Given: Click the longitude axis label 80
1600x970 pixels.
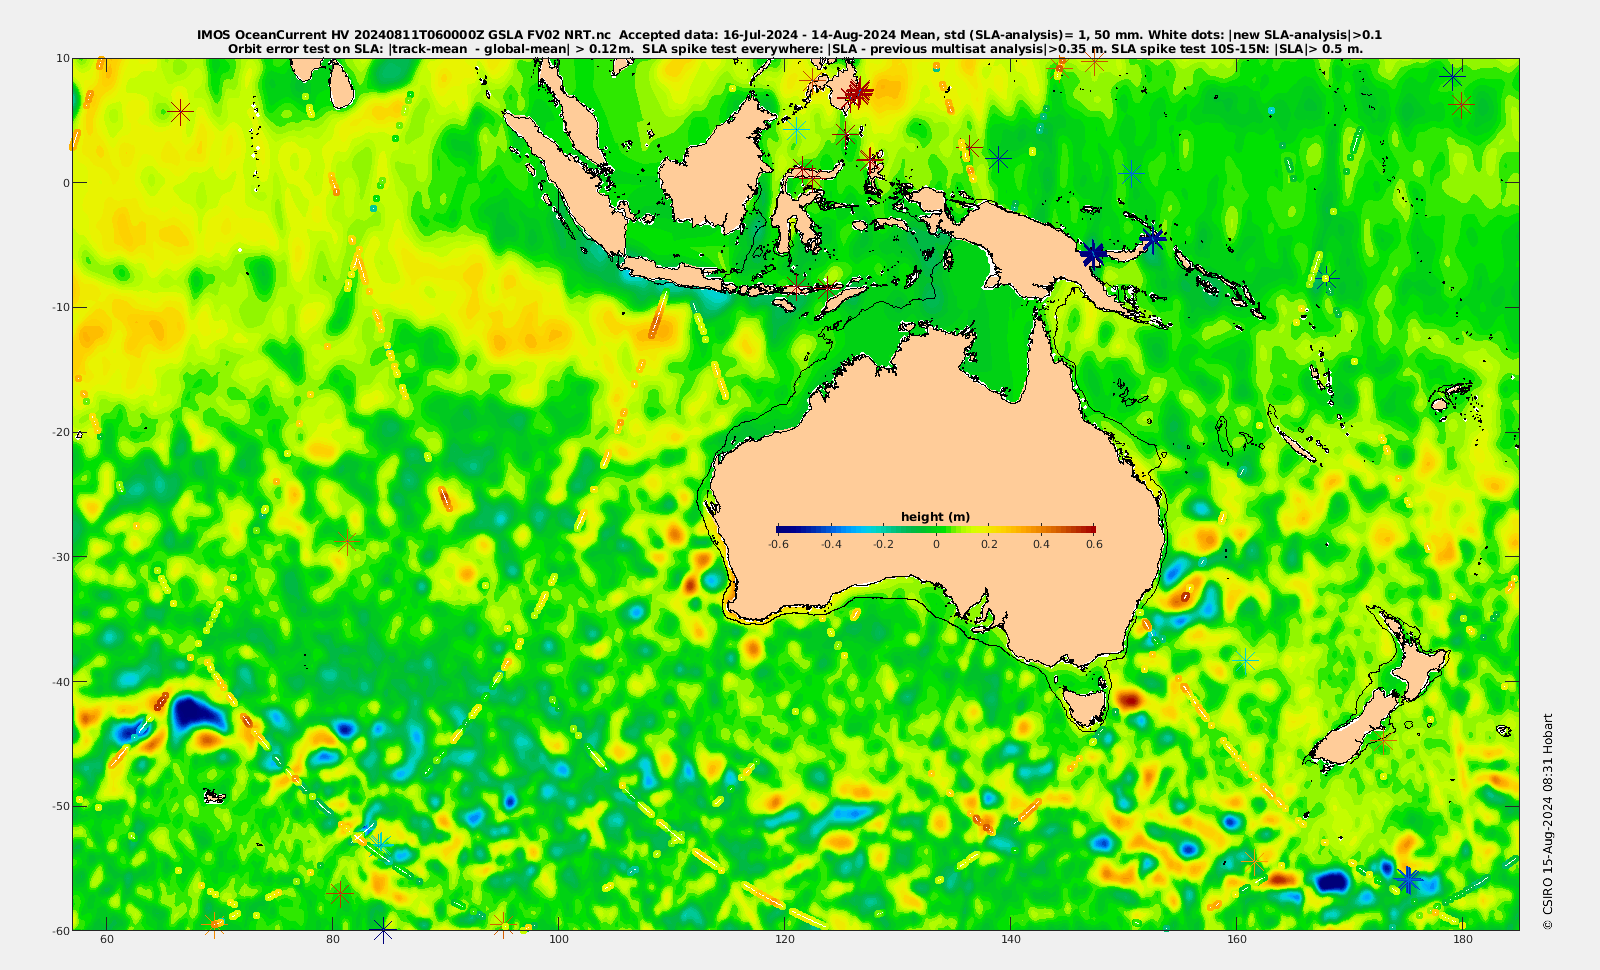Looking at the screenshot, I should tap(333, 939).
